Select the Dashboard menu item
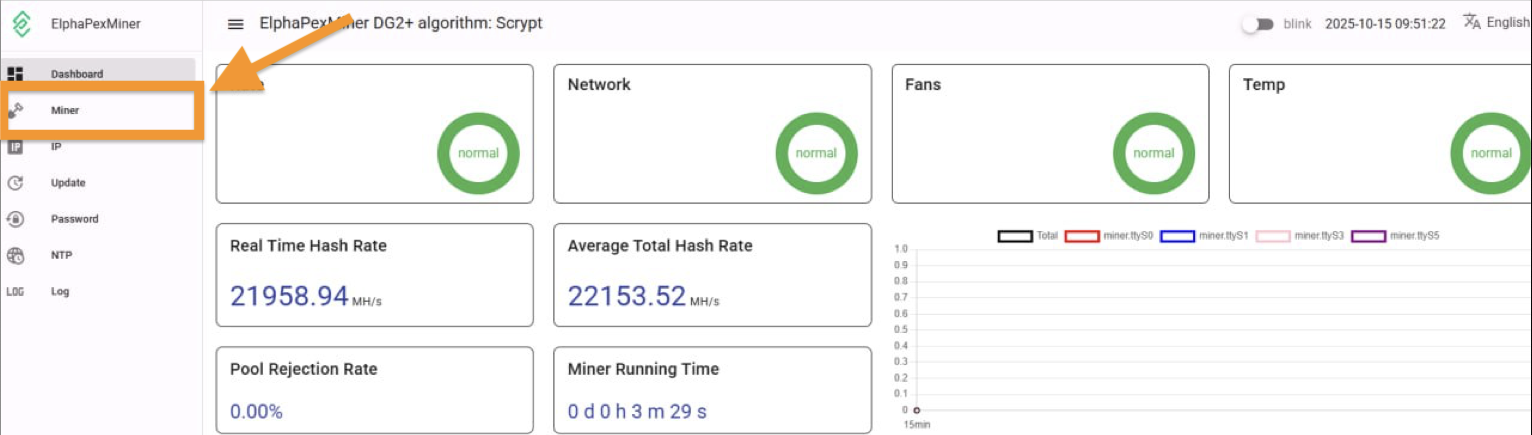Screen dimensions: 1532x435 pos(77,74)
